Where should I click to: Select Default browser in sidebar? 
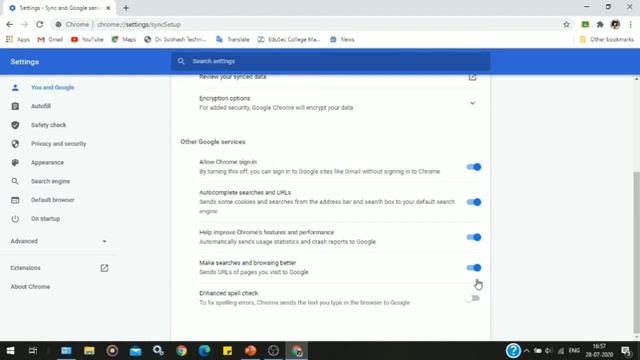click(x=53, y=200)
